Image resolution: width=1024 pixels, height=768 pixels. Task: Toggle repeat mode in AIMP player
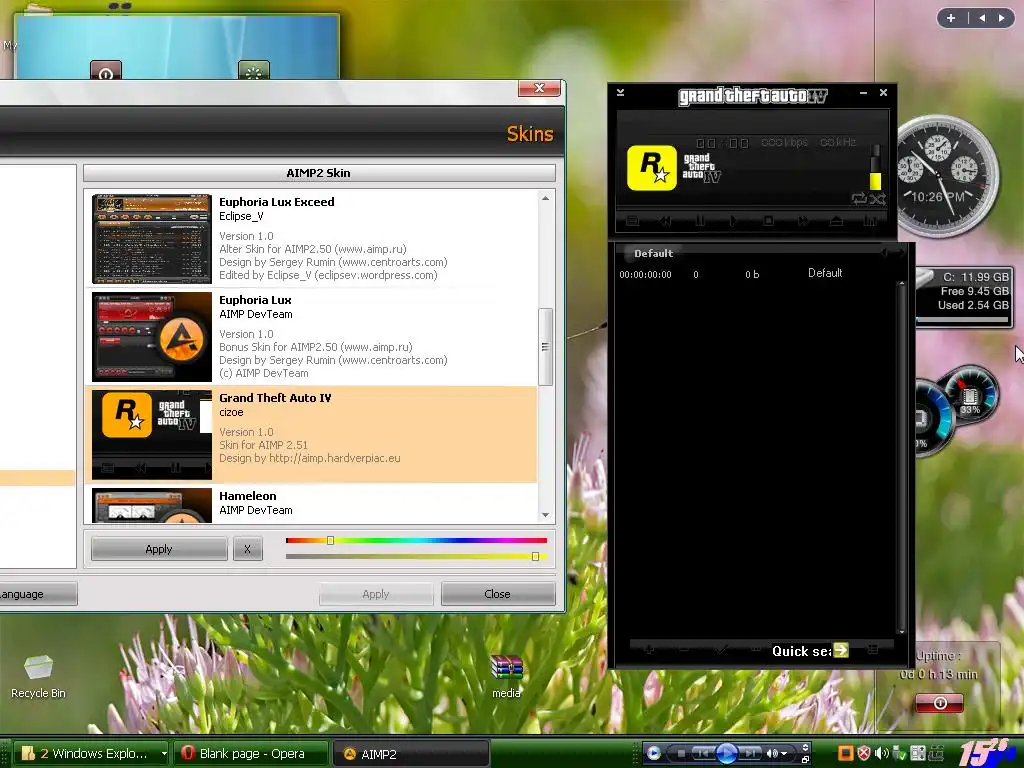click(x=859, y=199)
